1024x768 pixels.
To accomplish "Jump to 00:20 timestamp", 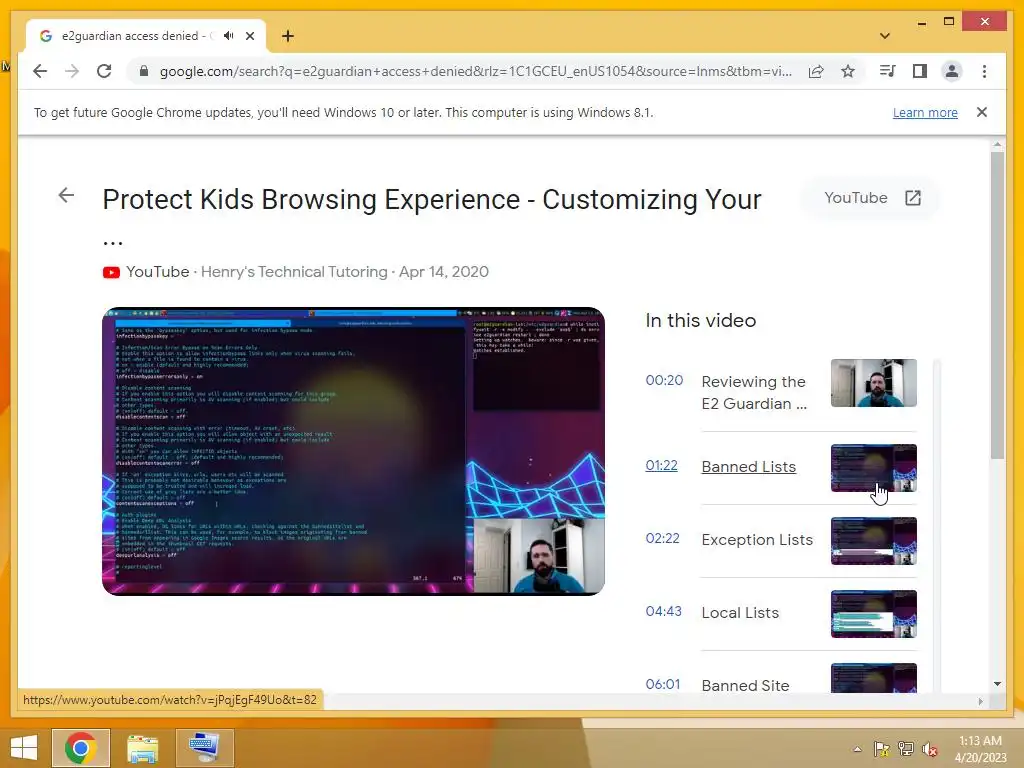I will coord(664,380).
